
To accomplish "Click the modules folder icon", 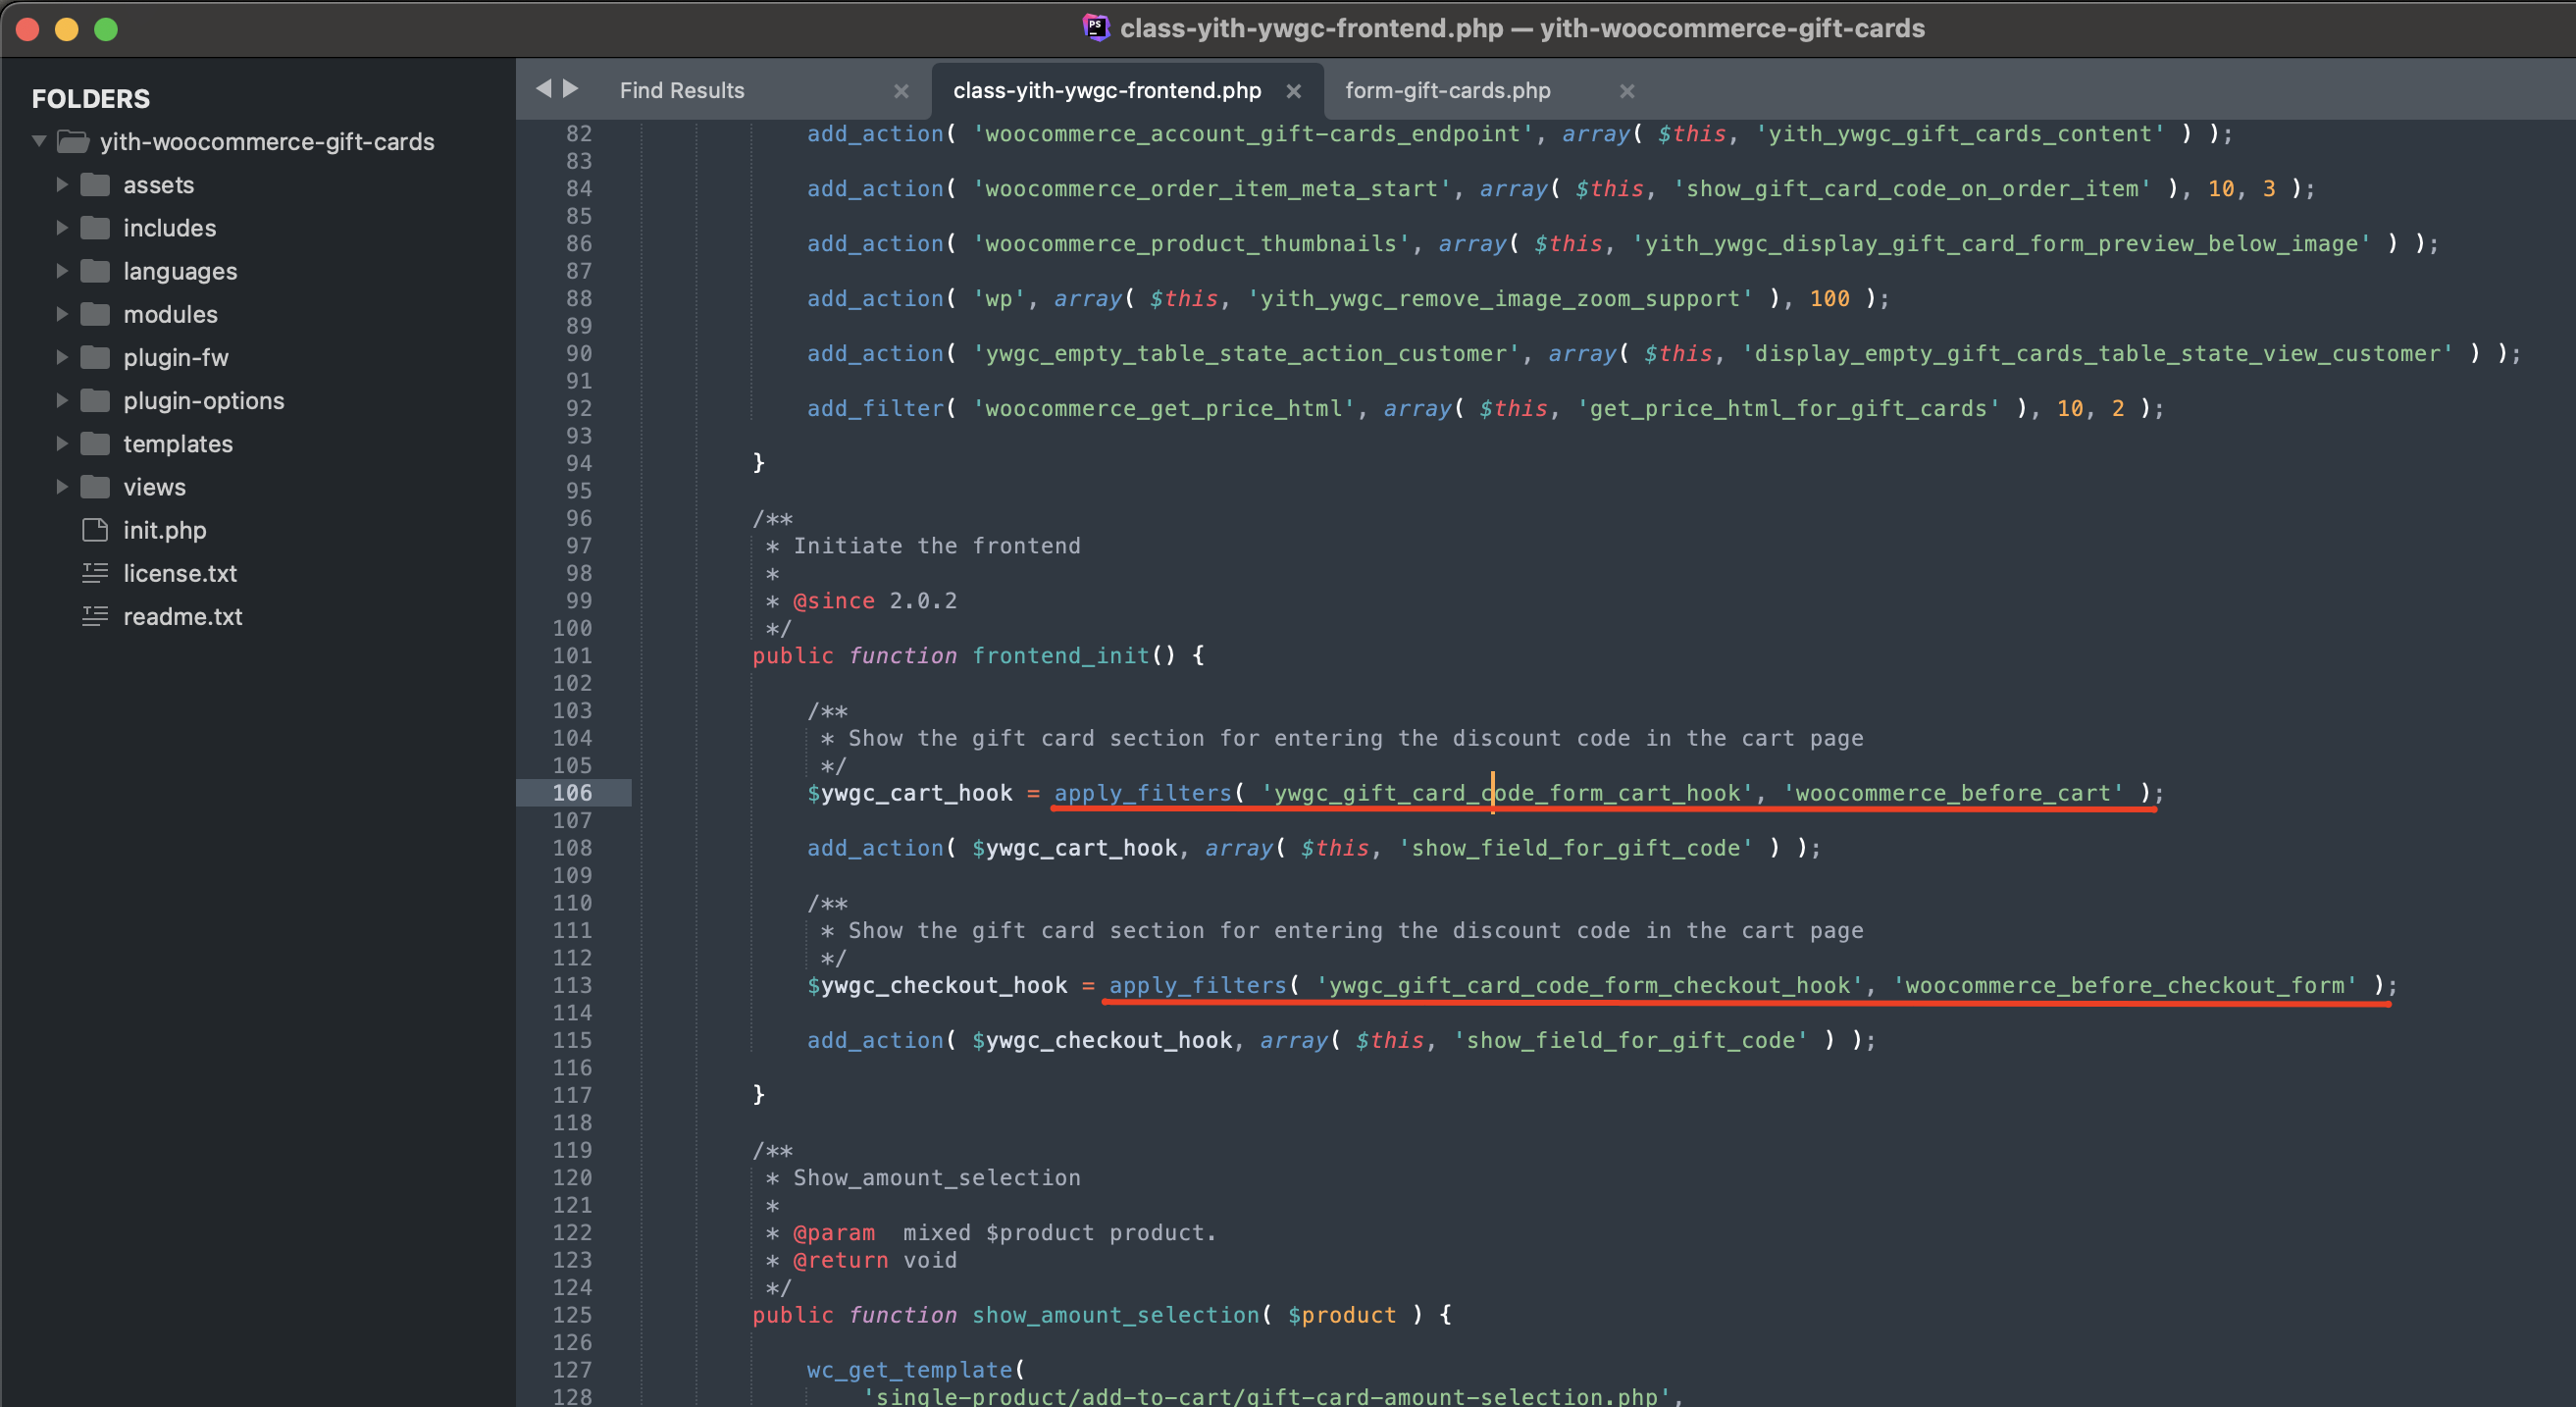I will tap(95, 314).
